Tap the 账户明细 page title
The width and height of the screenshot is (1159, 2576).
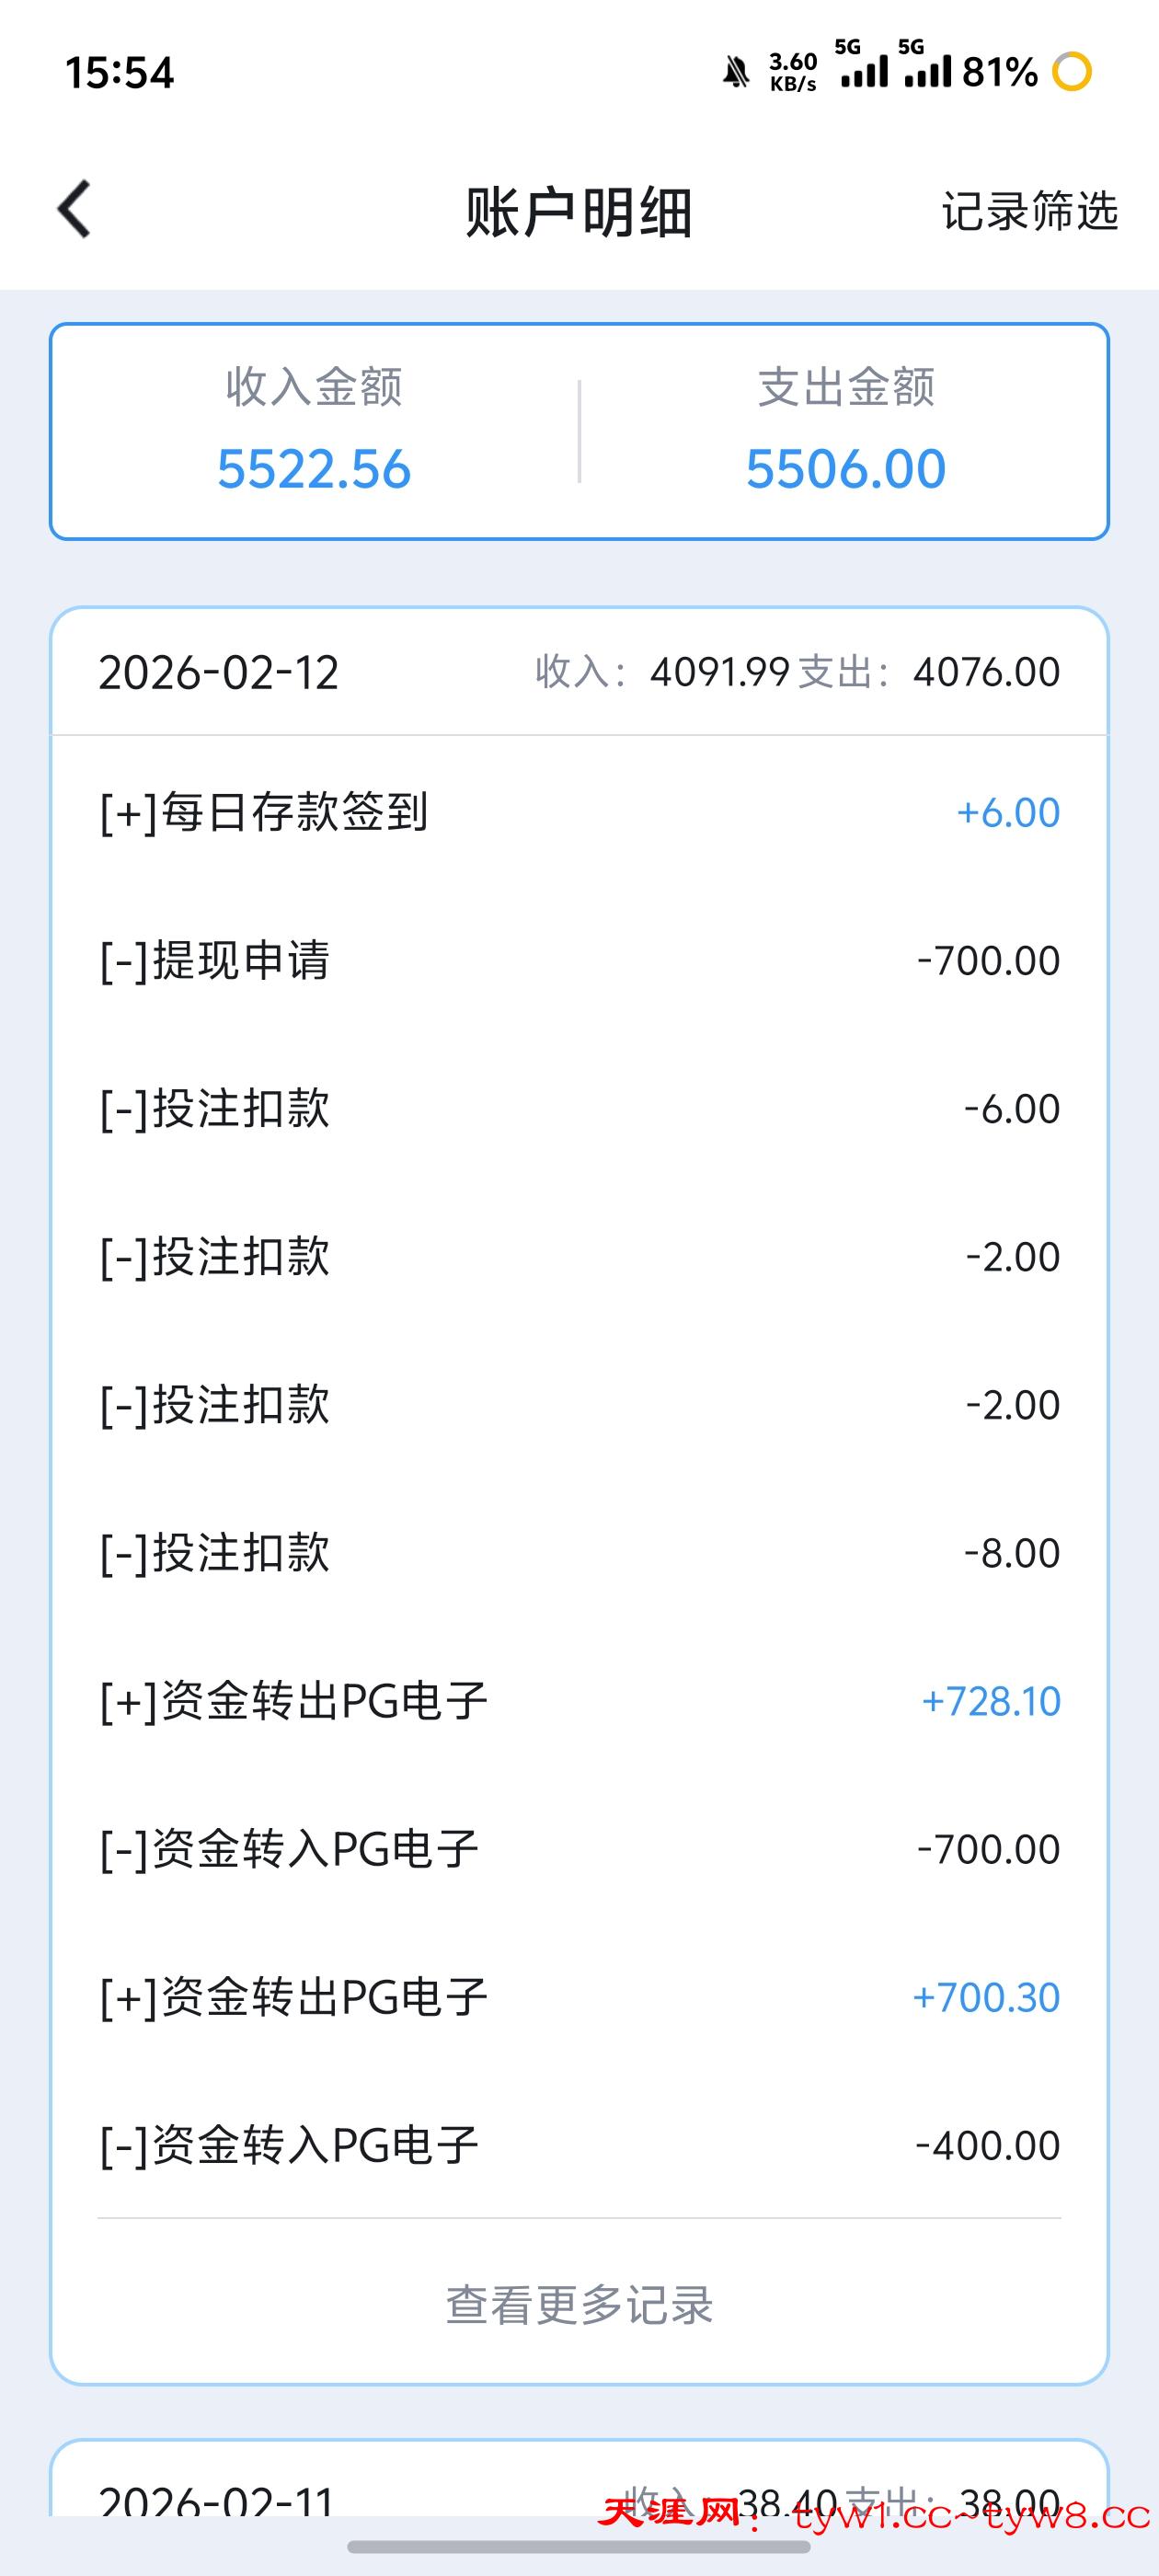click(579, 212)
